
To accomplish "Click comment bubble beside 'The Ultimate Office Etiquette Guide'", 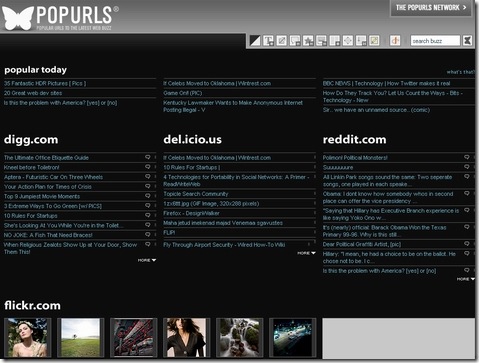I will coord(148,157).
